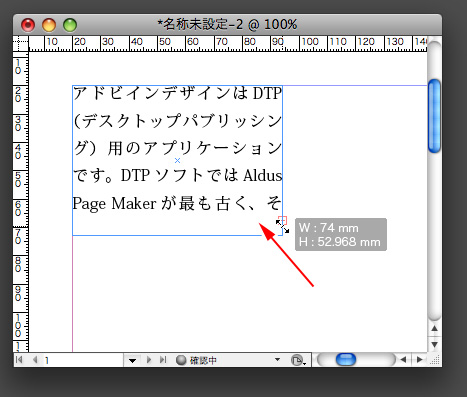The width and height of the screenshot is (467, 397).
Task: Go to the next page
Action: (x=149, y=360)
